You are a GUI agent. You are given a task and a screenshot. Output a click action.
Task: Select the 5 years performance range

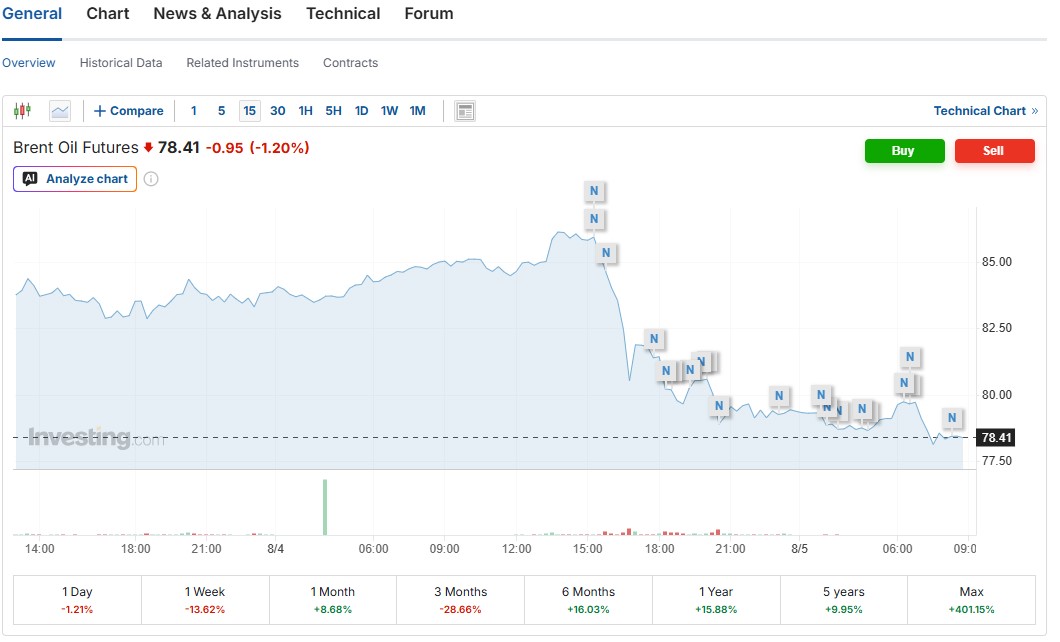point(844,600)
